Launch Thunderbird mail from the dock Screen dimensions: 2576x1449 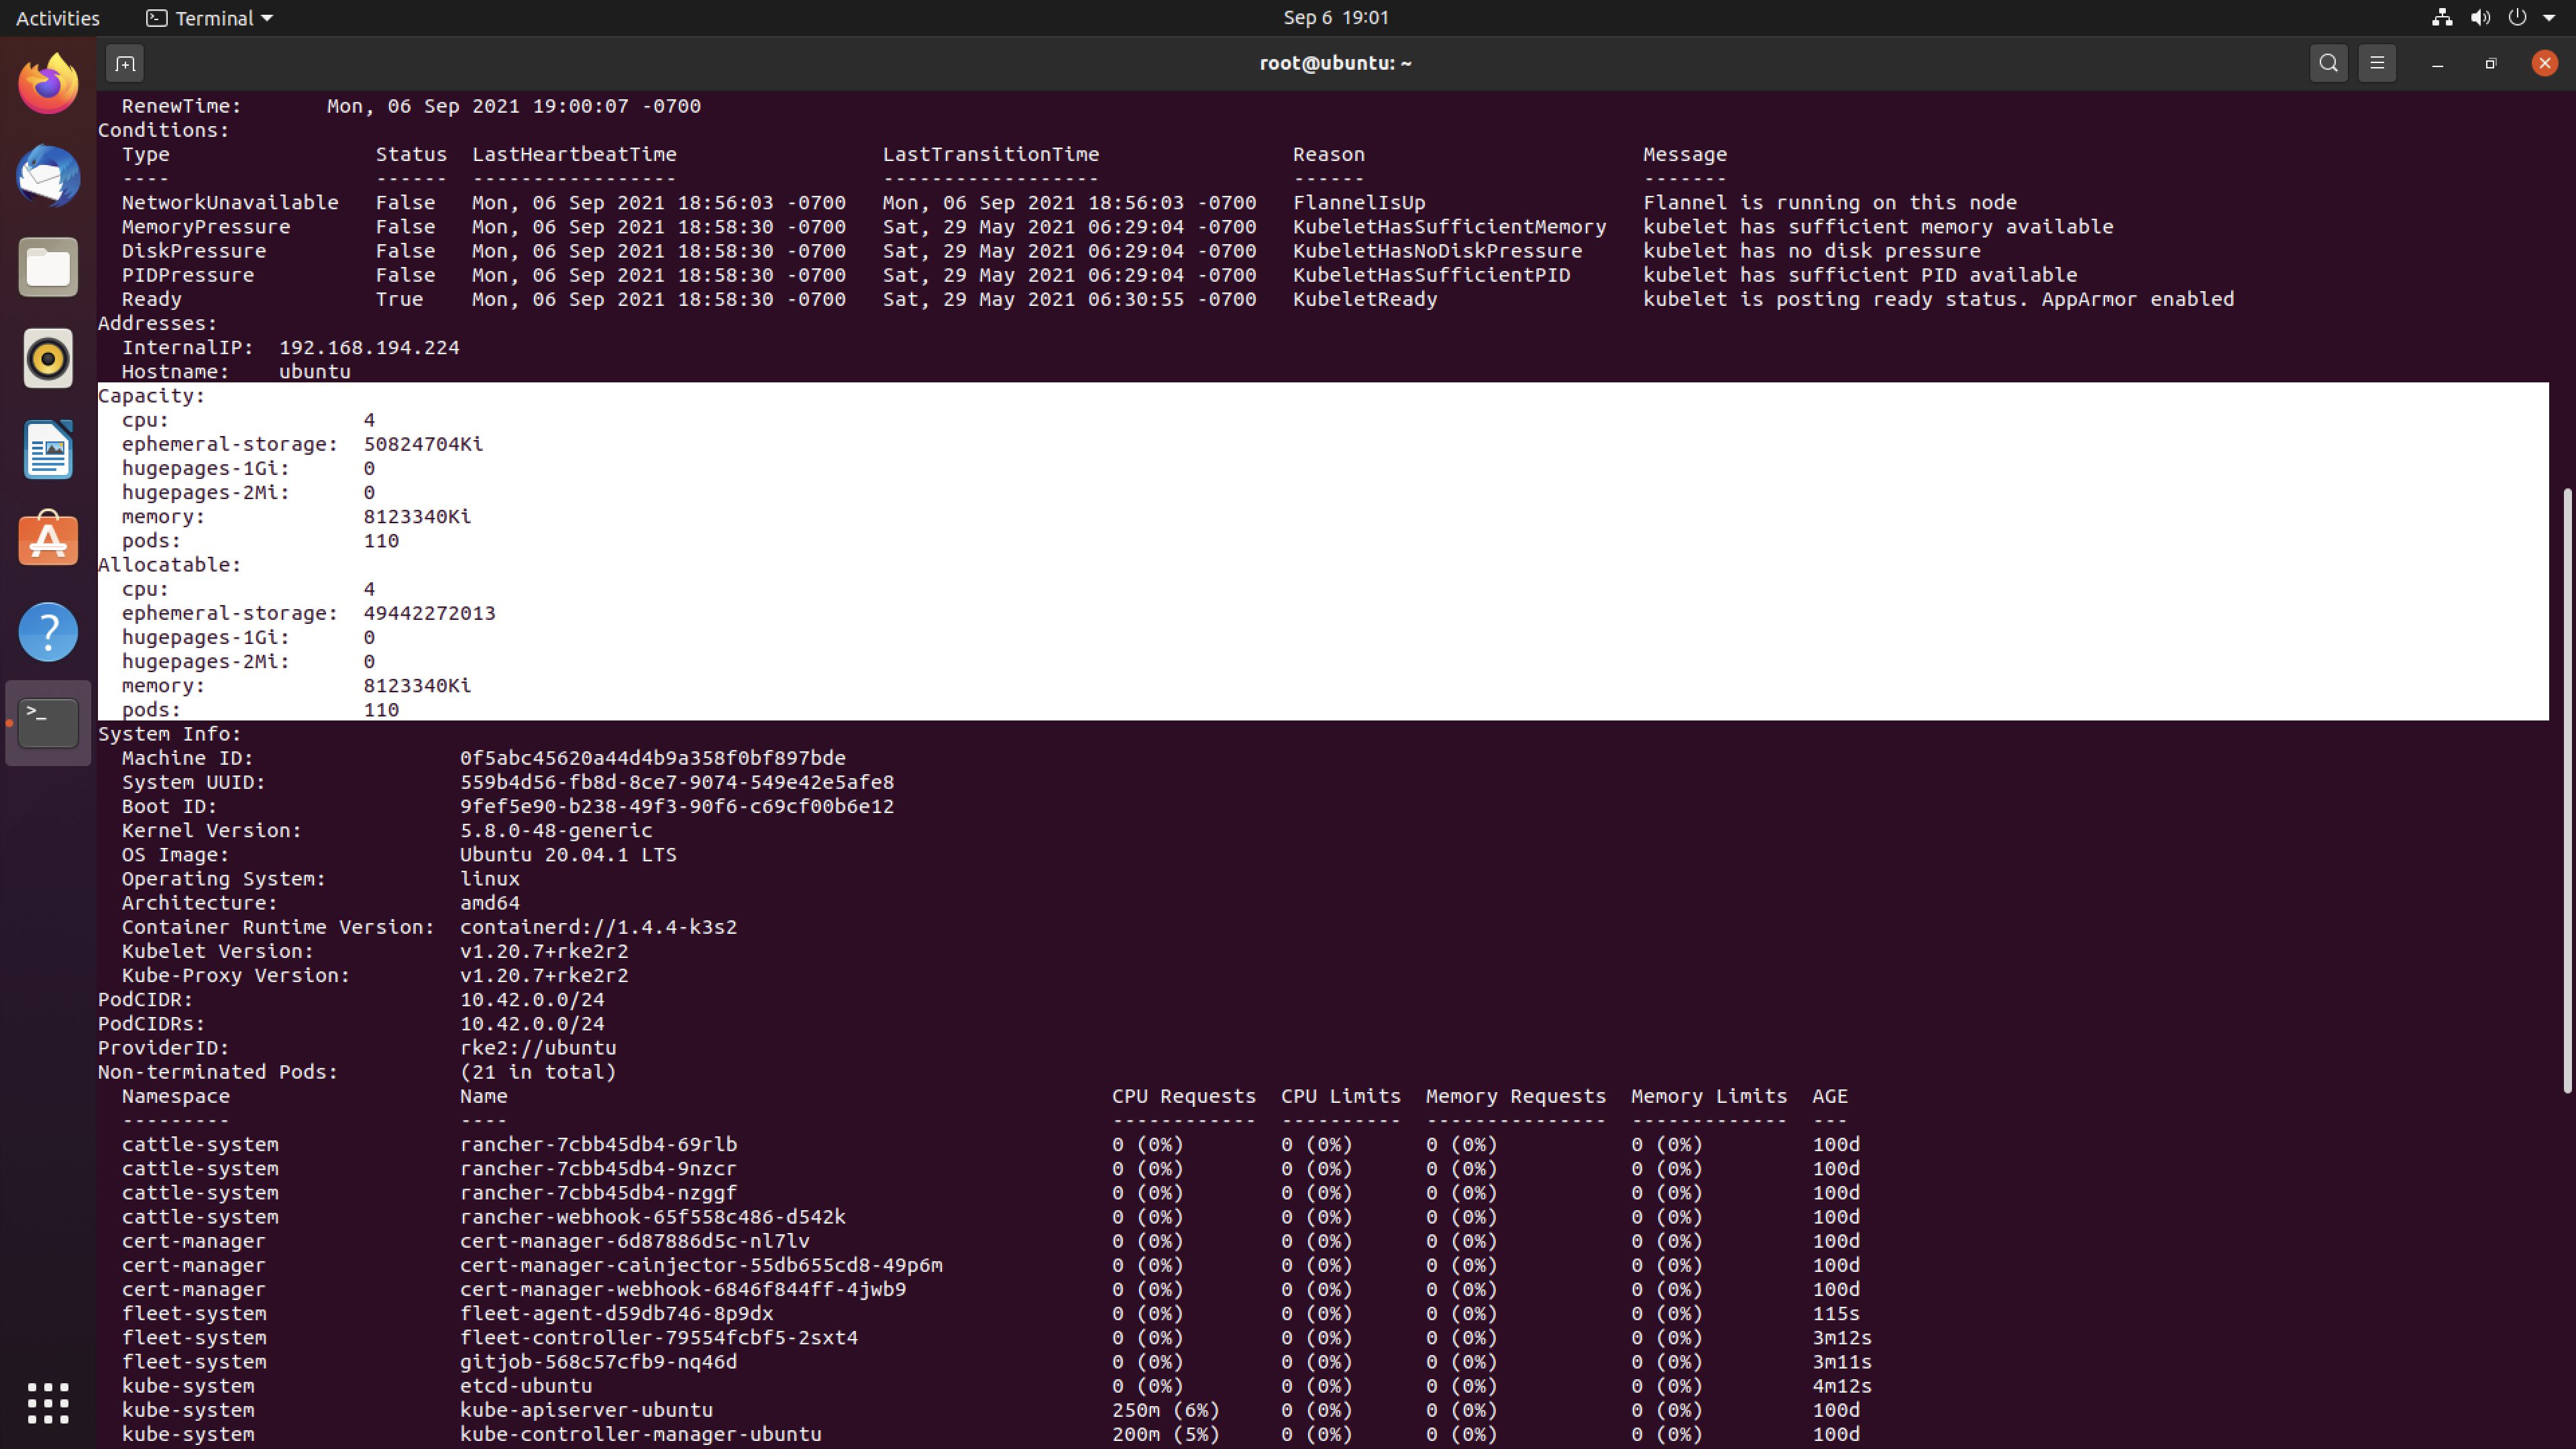pyautogui.click(x=48, y=176)
